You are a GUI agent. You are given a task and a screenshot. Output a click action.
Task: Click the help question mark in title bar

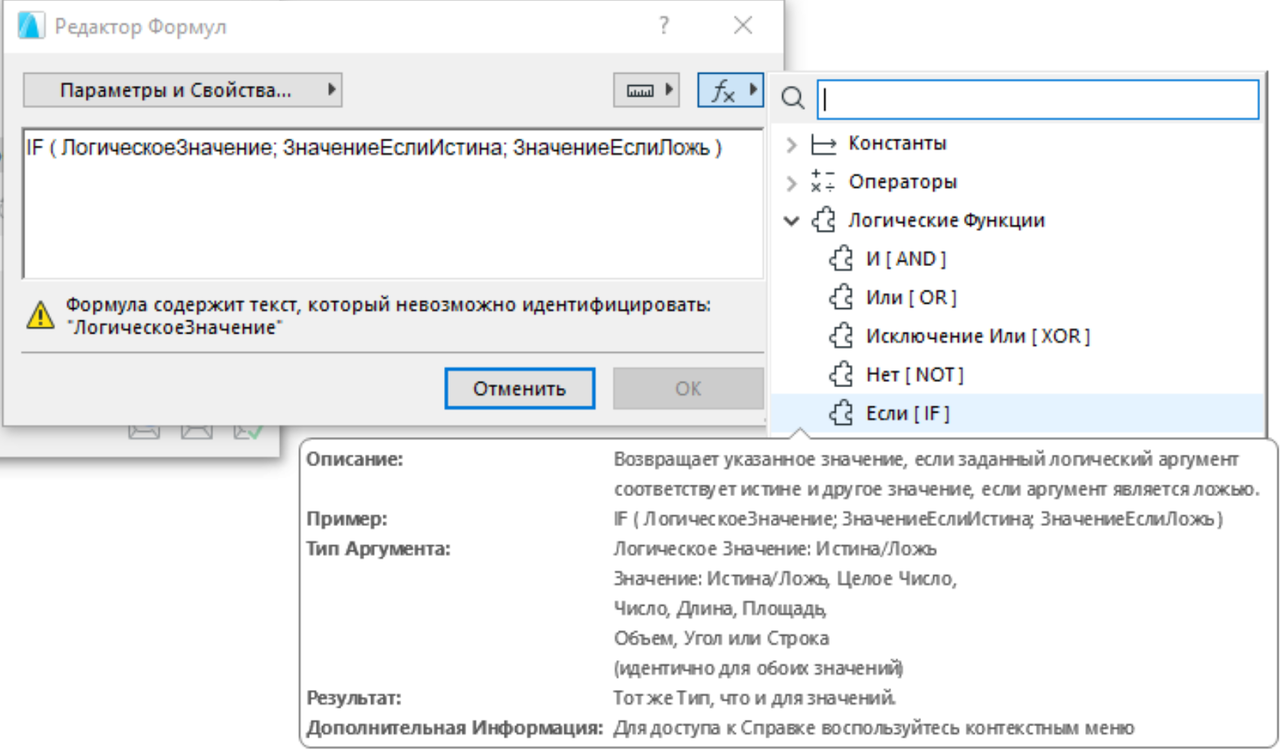[x=664, y=26]
